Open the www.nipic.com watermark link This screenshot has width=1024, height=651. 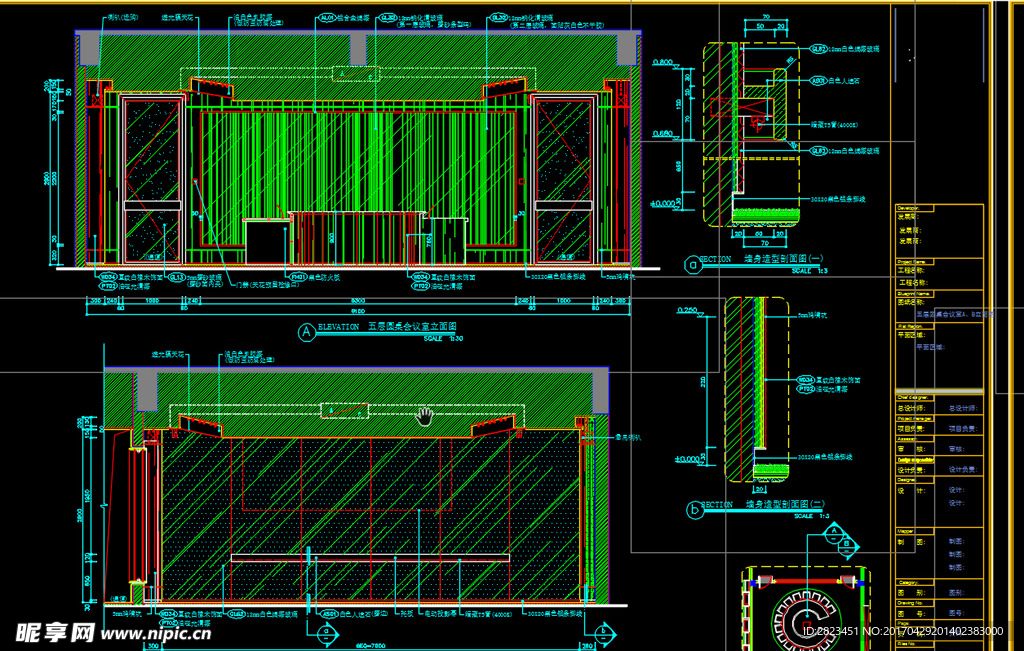[x=156, y=633]
